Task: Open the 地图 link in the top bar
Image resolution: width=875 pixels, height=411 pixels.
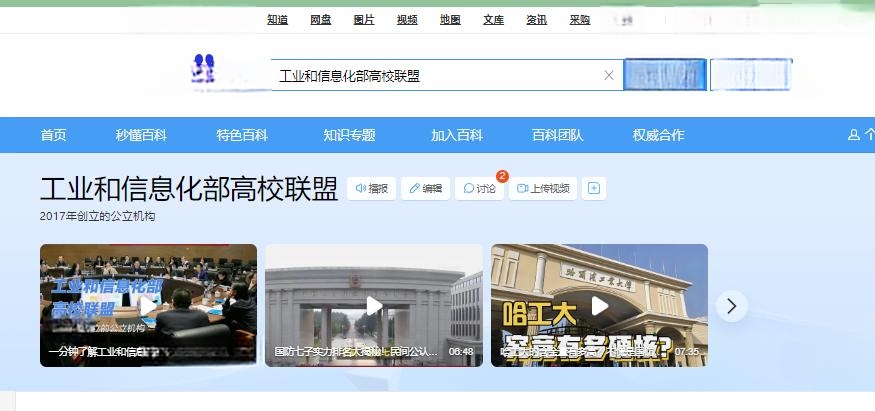Action: pos(450,20)
